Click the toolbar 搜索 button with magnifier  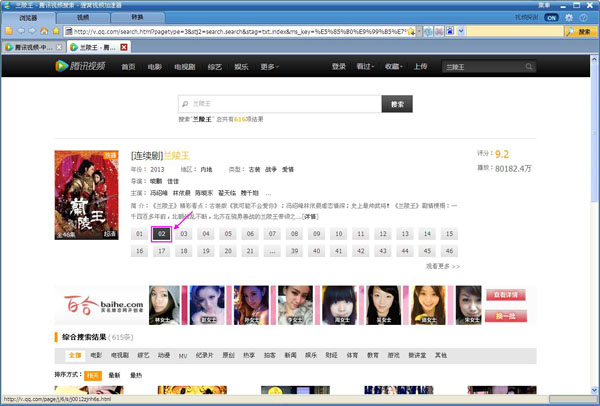(581, 31)
